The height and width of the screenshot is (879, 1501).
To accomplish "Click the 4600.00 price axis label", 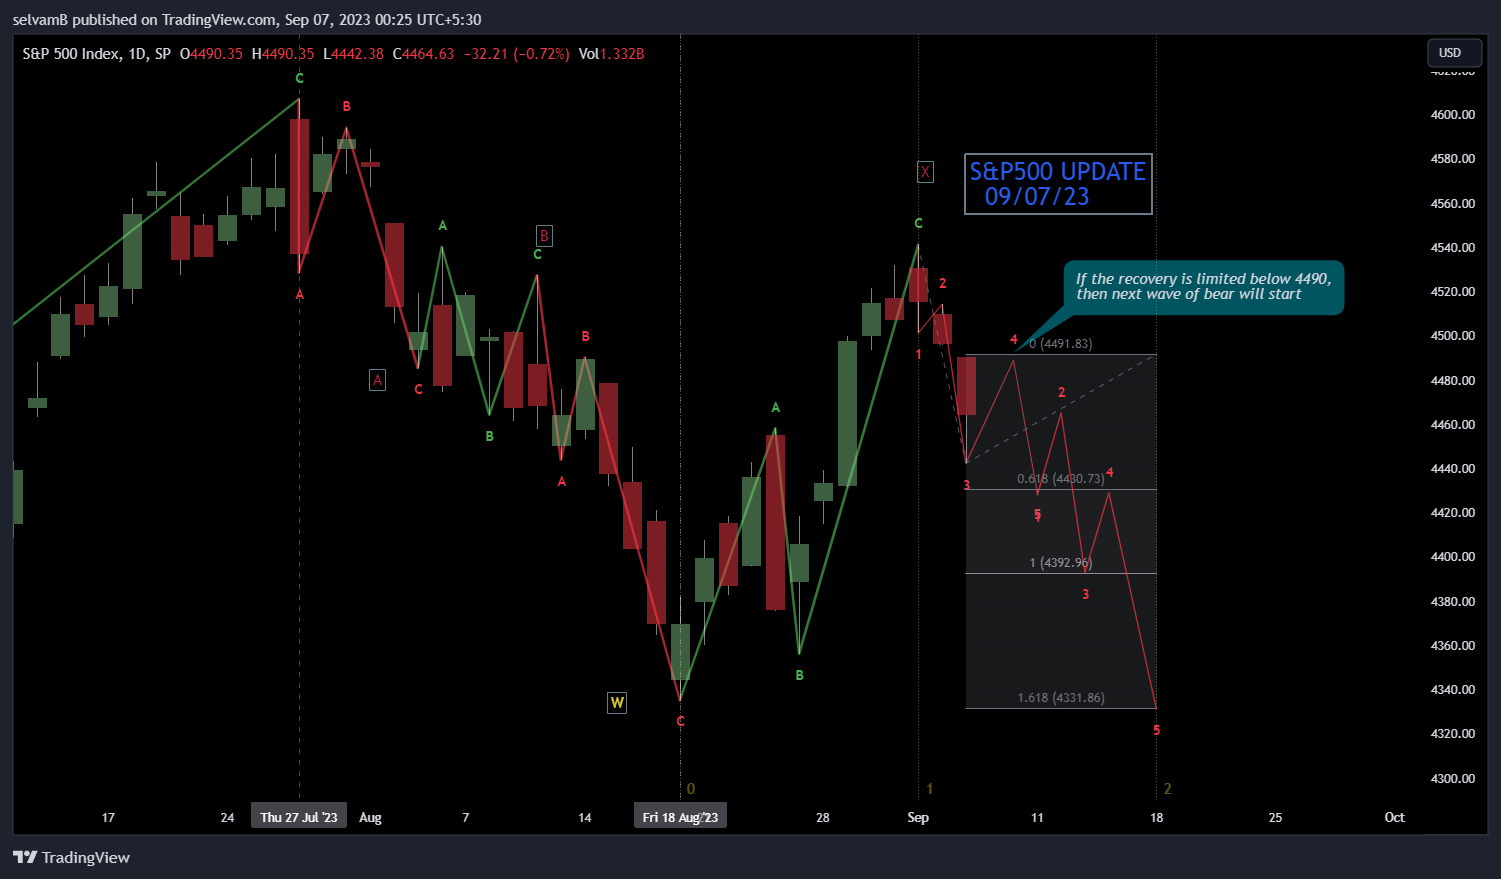I will [1453, 115].
